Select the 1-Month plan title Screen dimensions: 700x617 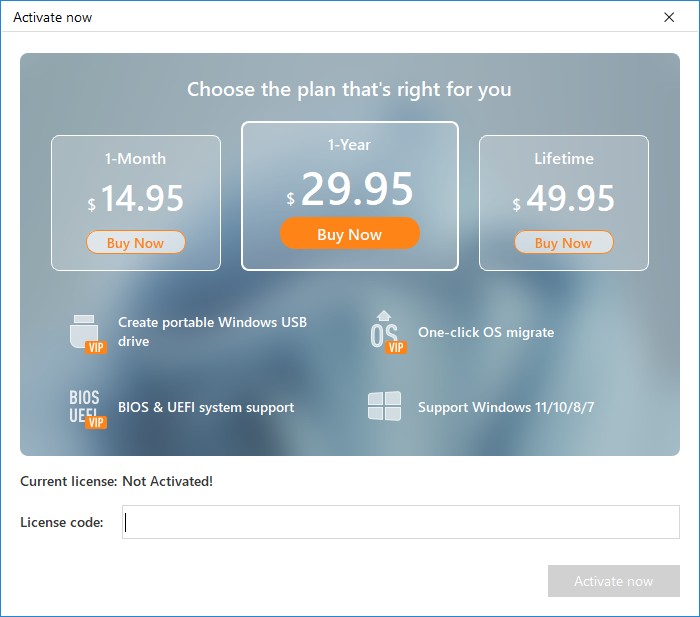(x=135, y=158)
